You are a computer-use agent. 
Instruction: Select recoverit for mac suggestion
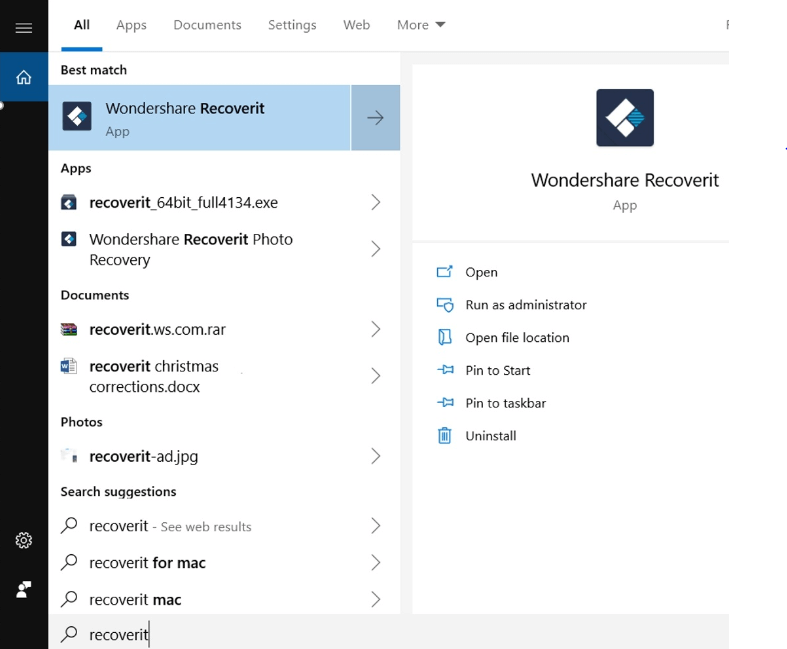pos(224,562)
